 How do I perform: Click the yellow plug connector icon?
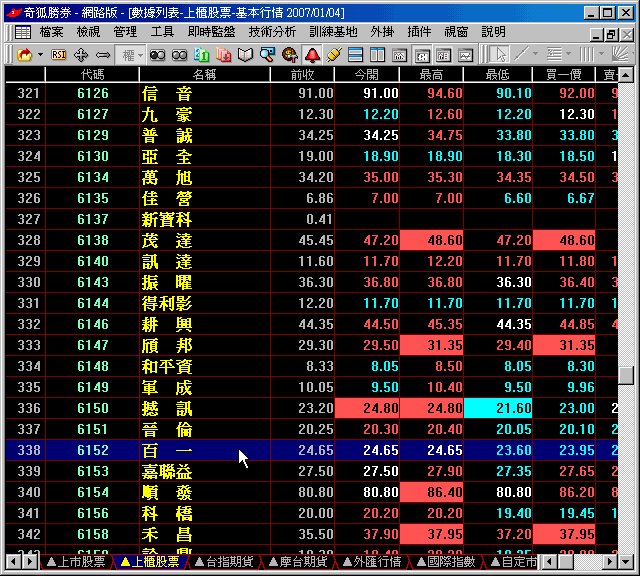point(334,55)
